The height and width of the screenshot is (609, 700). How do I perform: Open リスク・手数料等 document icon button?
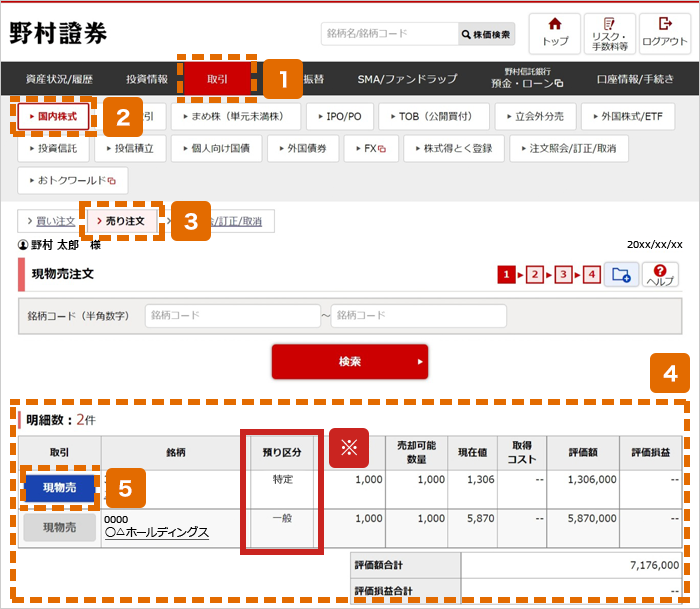609,33
